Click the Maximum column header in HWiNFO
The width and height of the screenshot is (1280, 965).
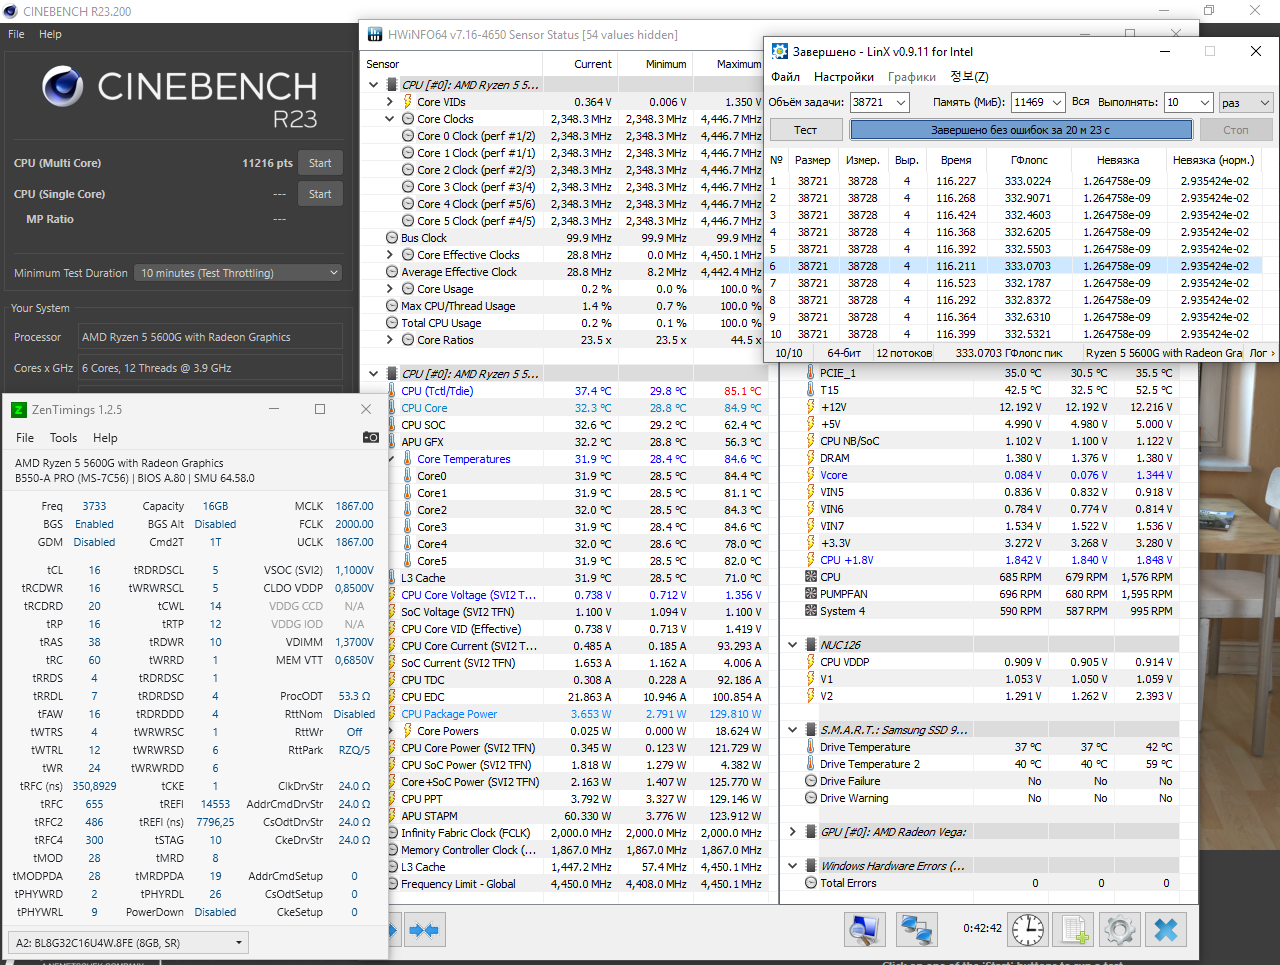coord(739,64)
